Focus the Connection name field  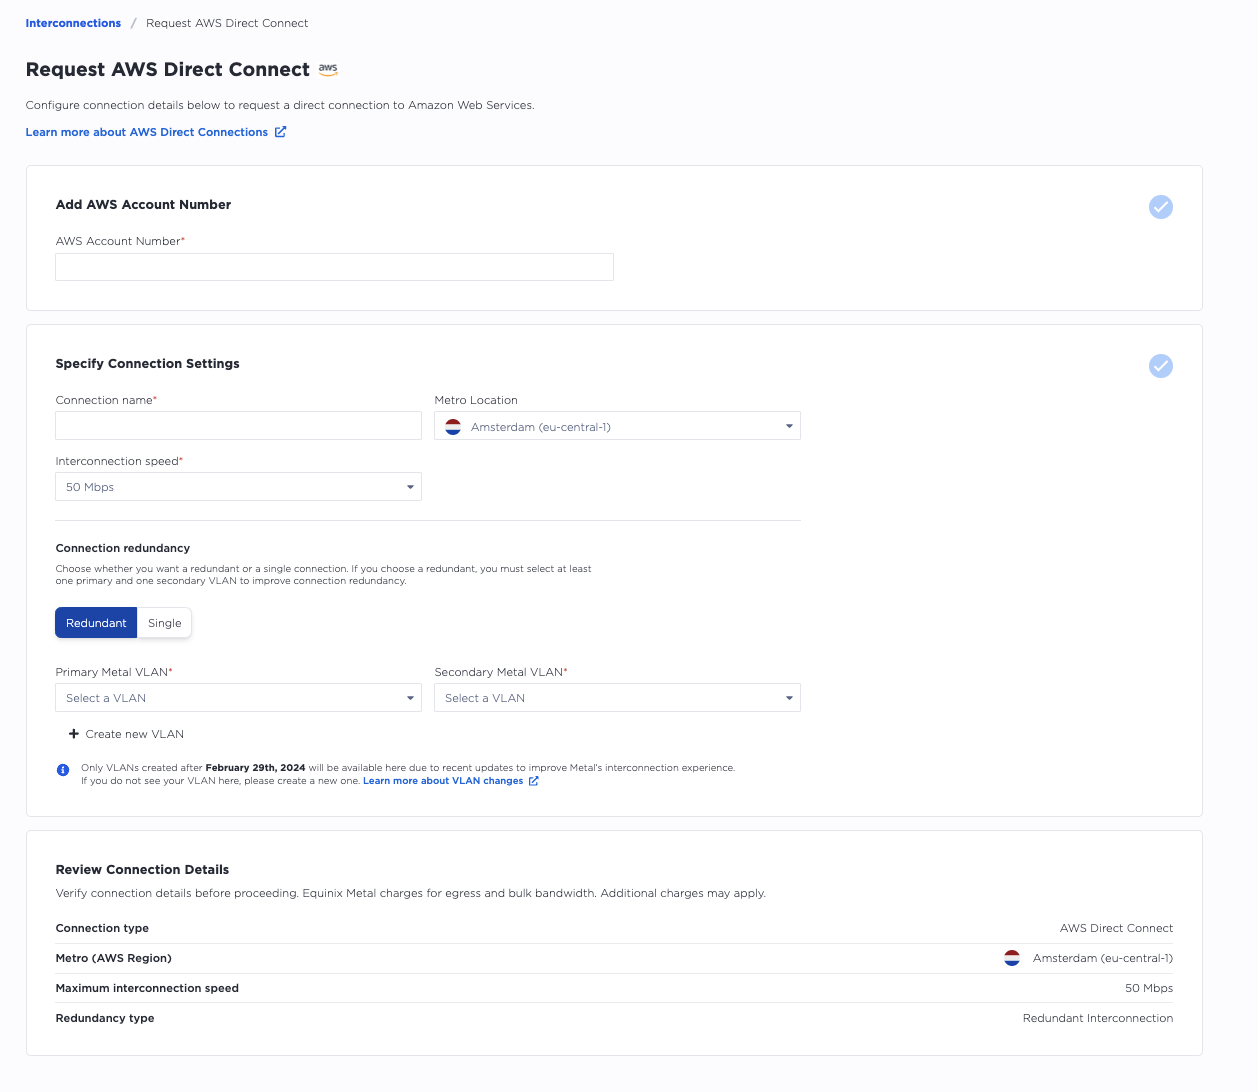click(x=238, y=426)
